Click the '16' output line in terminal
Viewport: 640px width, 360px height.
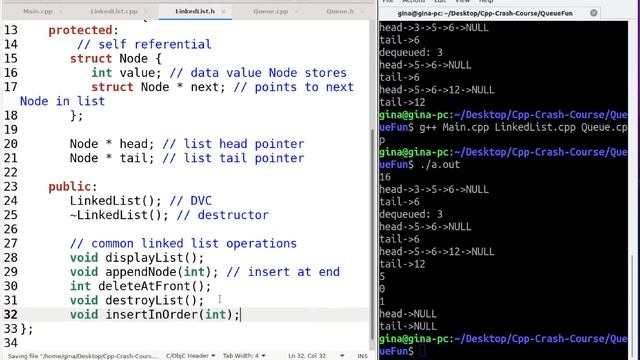click(x=385, y=177)
